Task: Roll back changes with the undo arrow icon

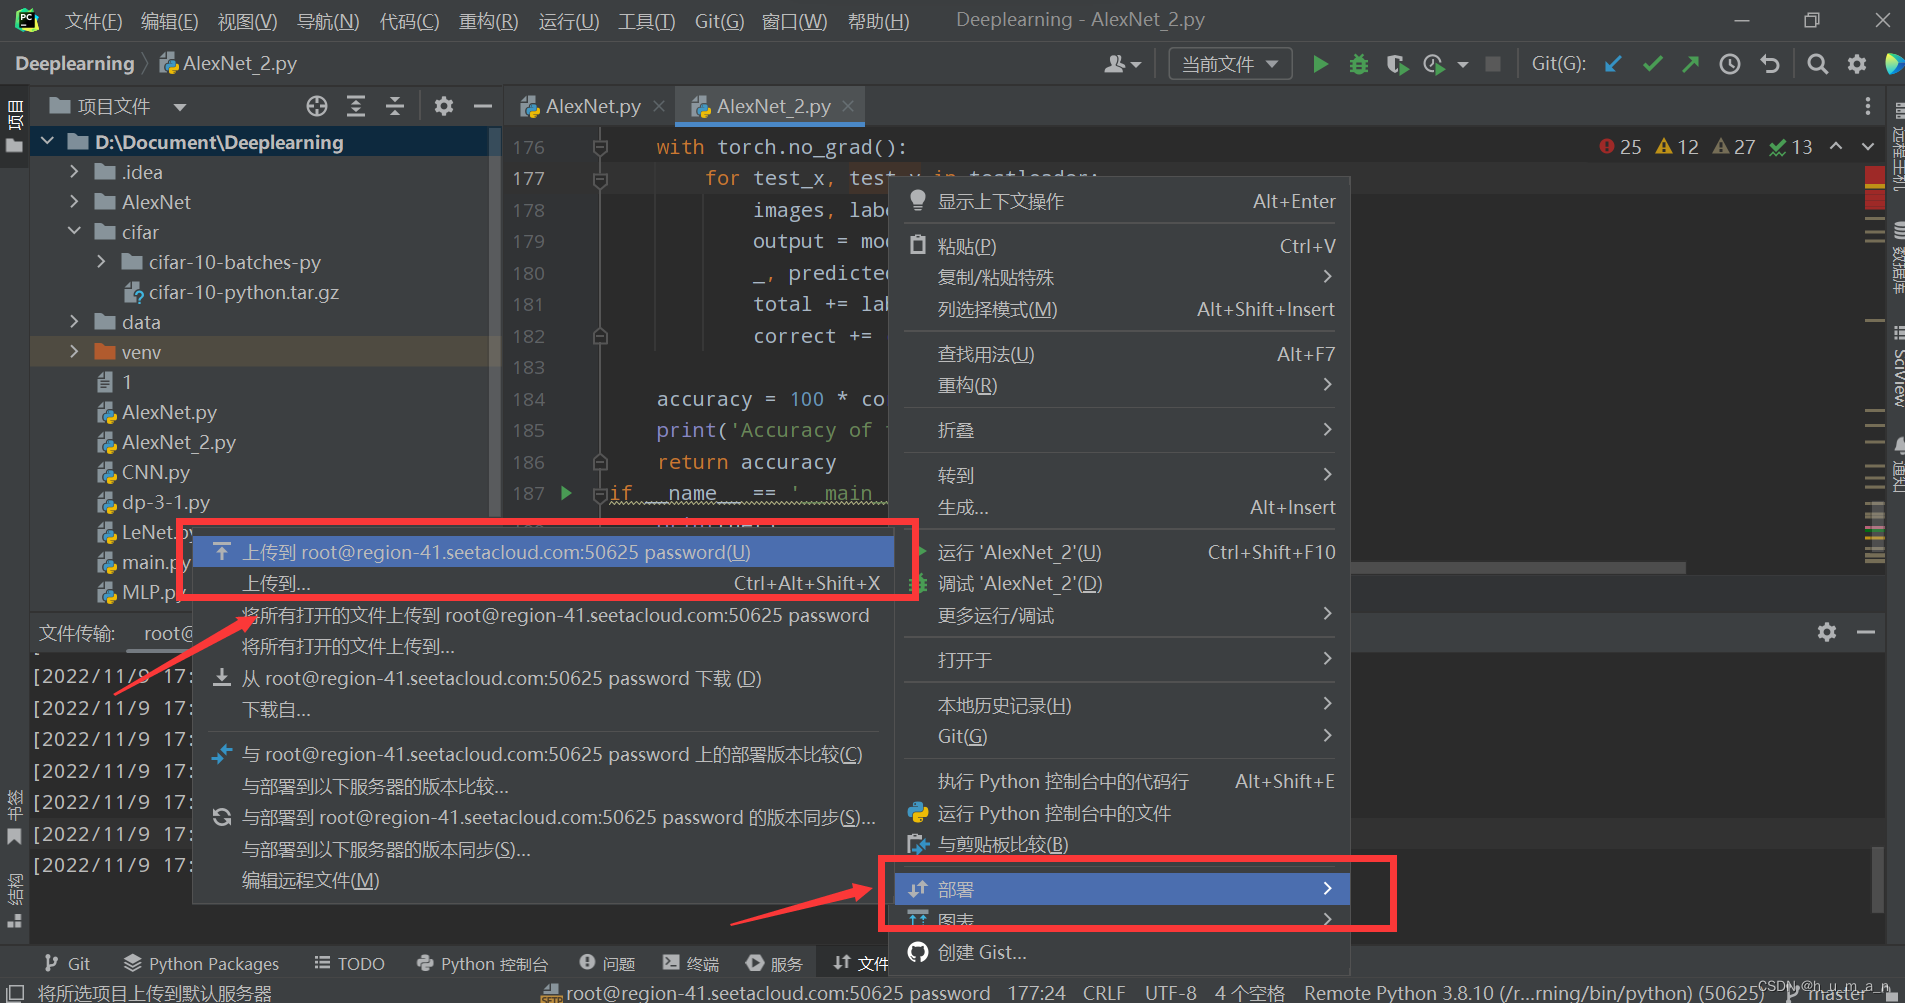Action: 1770,64
